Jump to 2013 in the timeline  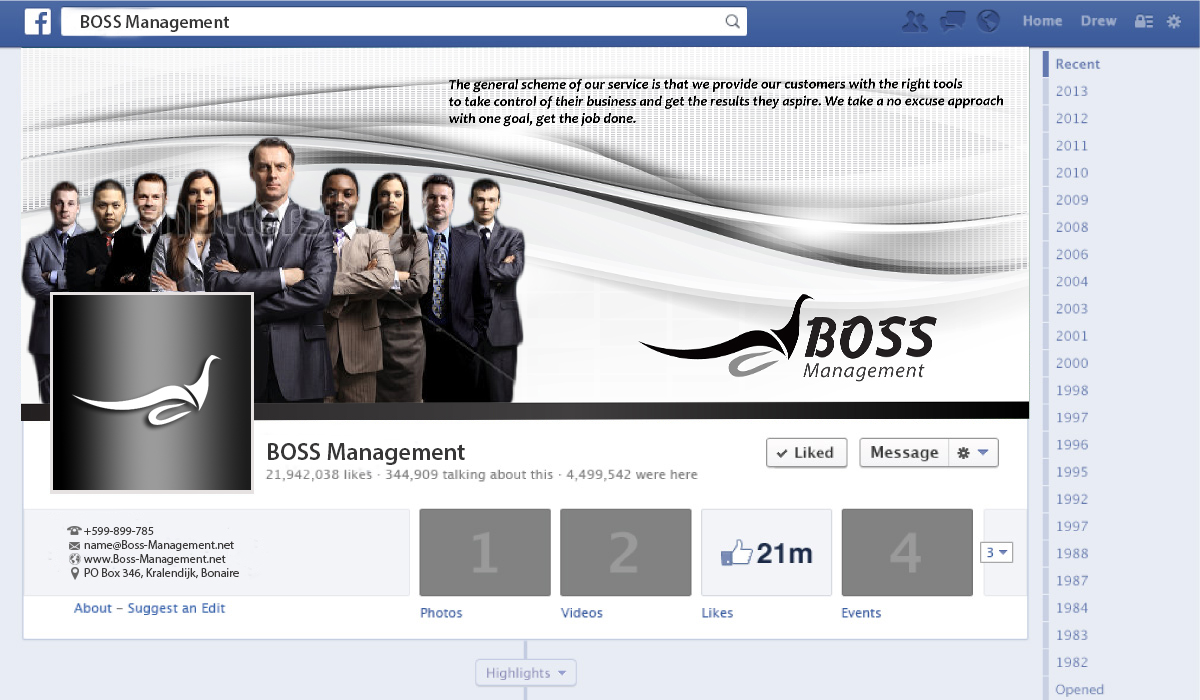[1072, 91]
